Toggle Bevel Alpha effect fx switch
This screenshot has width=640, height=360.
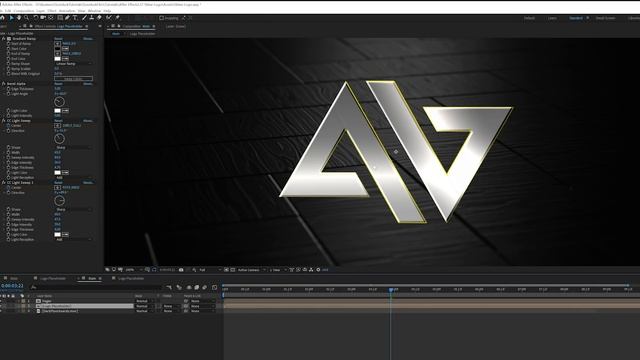pos(4,84)
